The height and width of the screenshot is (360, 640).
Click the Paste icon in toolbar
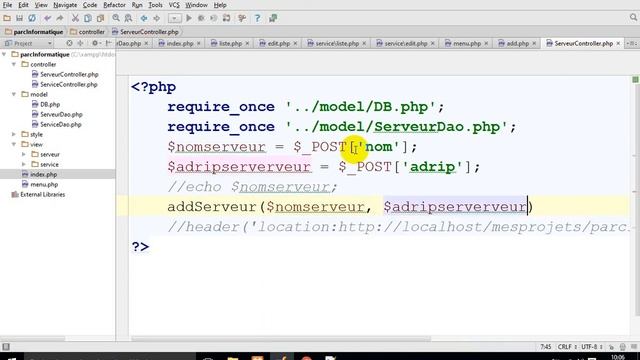pyautogui.click(x=100, y=18)
